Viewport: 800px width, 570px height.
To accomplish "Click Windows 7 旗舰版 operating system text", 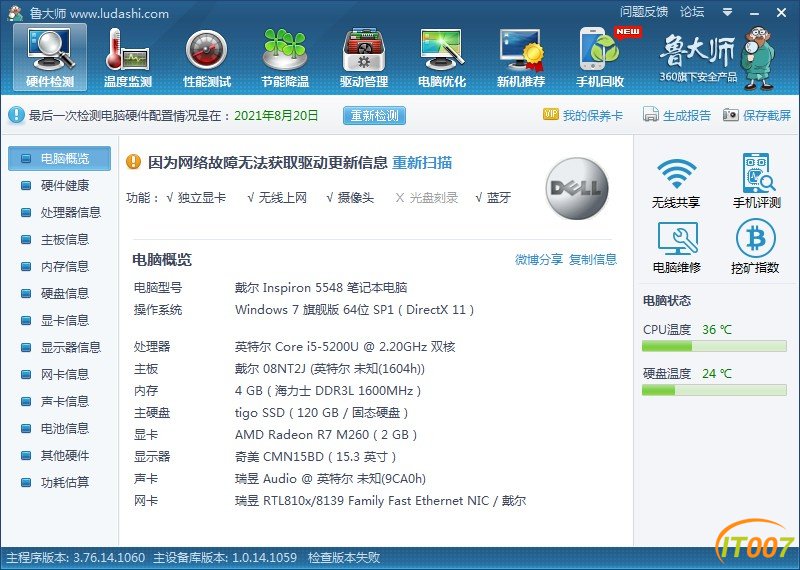I will click(x=355, y=310).
